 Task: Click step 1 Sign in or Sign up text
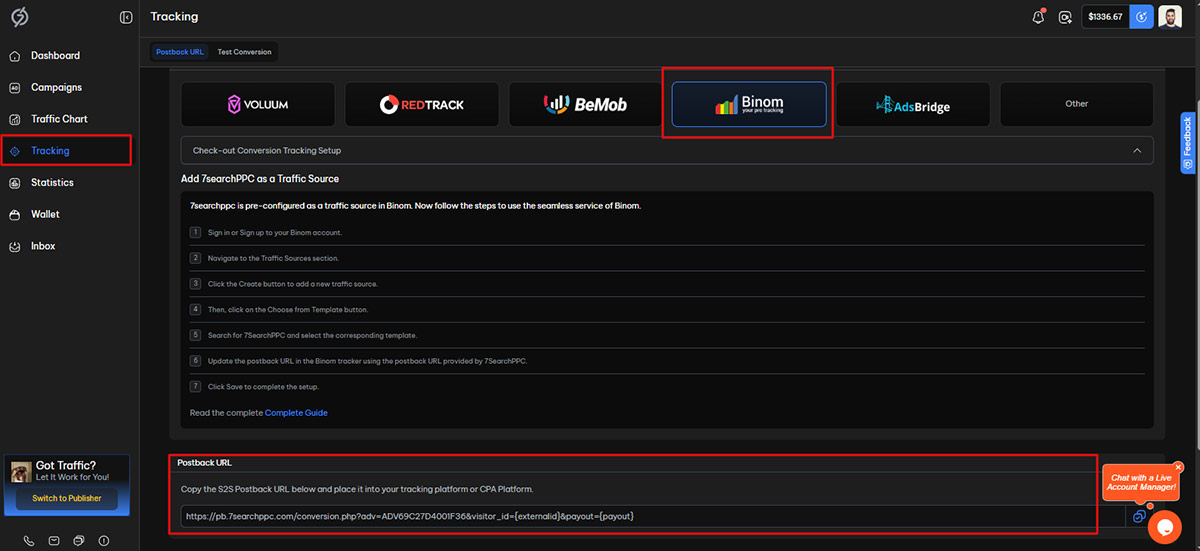tap(275, 233)
